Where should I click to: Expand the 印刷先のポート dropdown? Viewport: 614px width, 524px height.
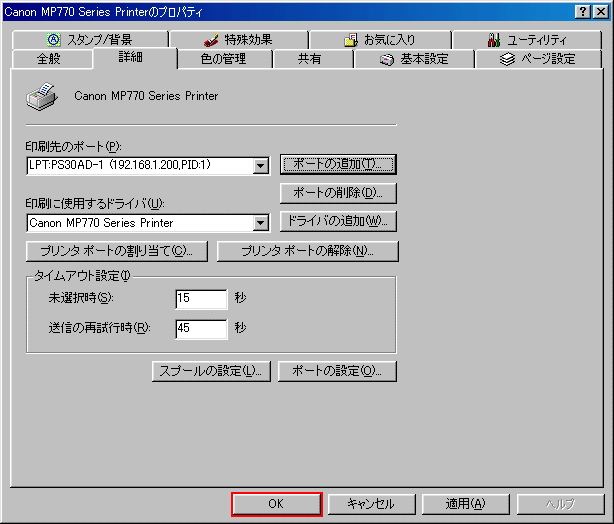pyautogui.click(x=261, y=166)
